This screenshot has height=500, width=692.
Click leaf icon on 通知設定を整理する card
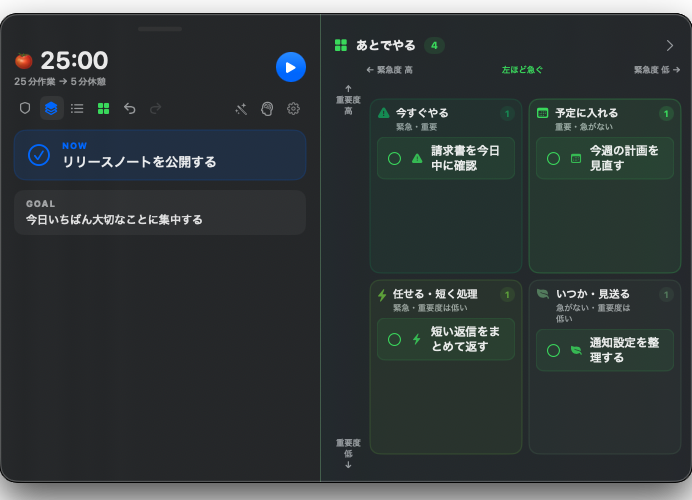576,350
